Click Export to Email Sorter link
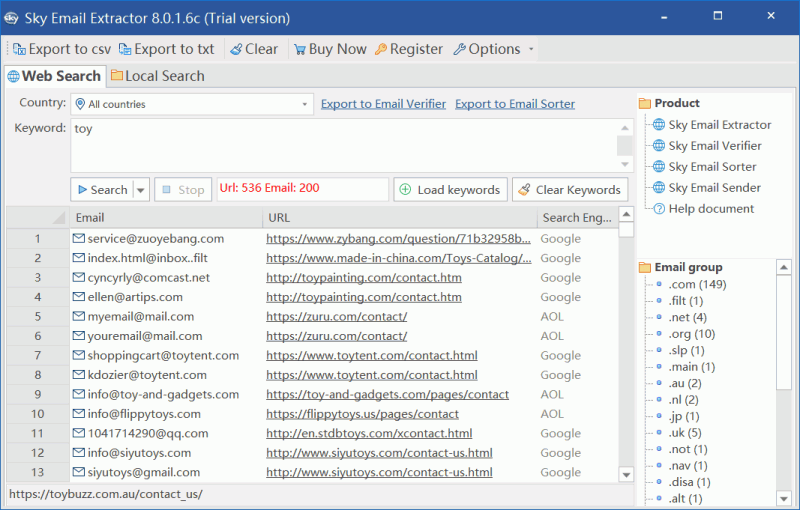 point(515,104)
